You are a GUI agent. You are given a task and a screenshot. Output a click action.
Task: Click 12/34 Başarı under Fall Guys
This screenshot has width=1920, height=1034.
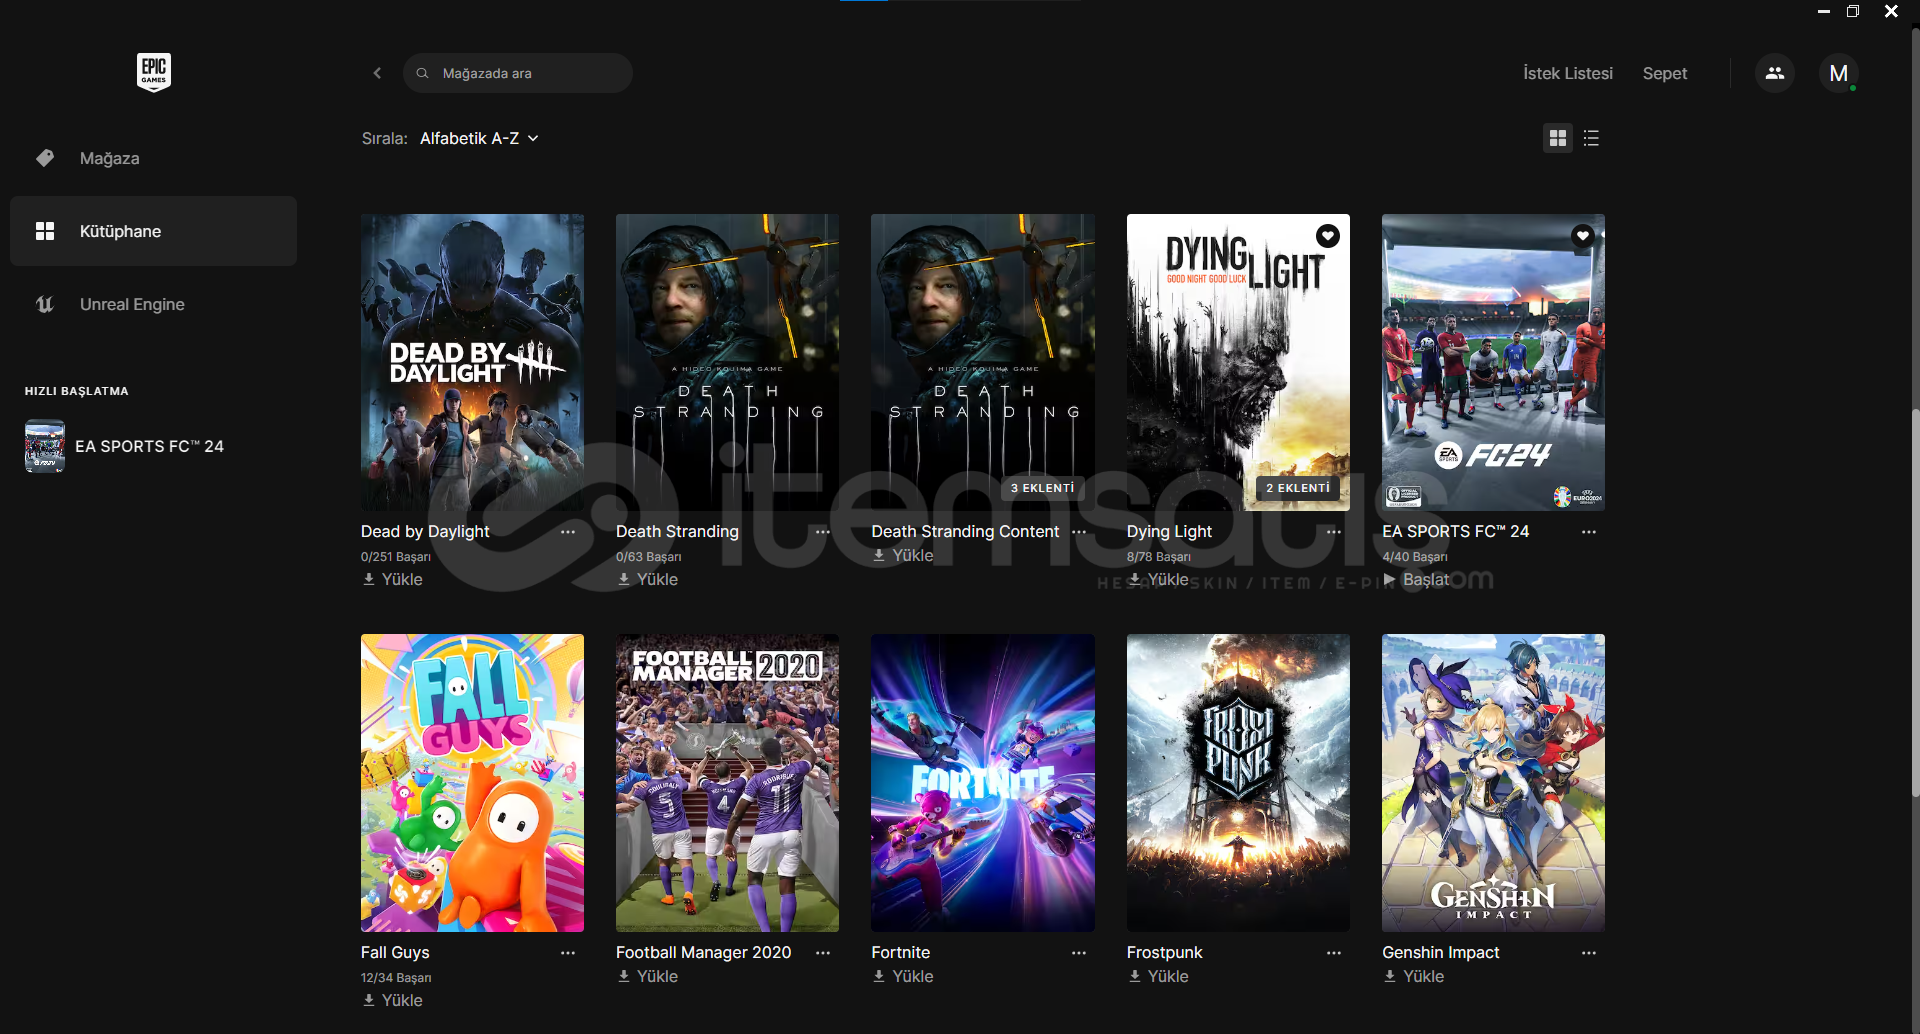[396, 978]
